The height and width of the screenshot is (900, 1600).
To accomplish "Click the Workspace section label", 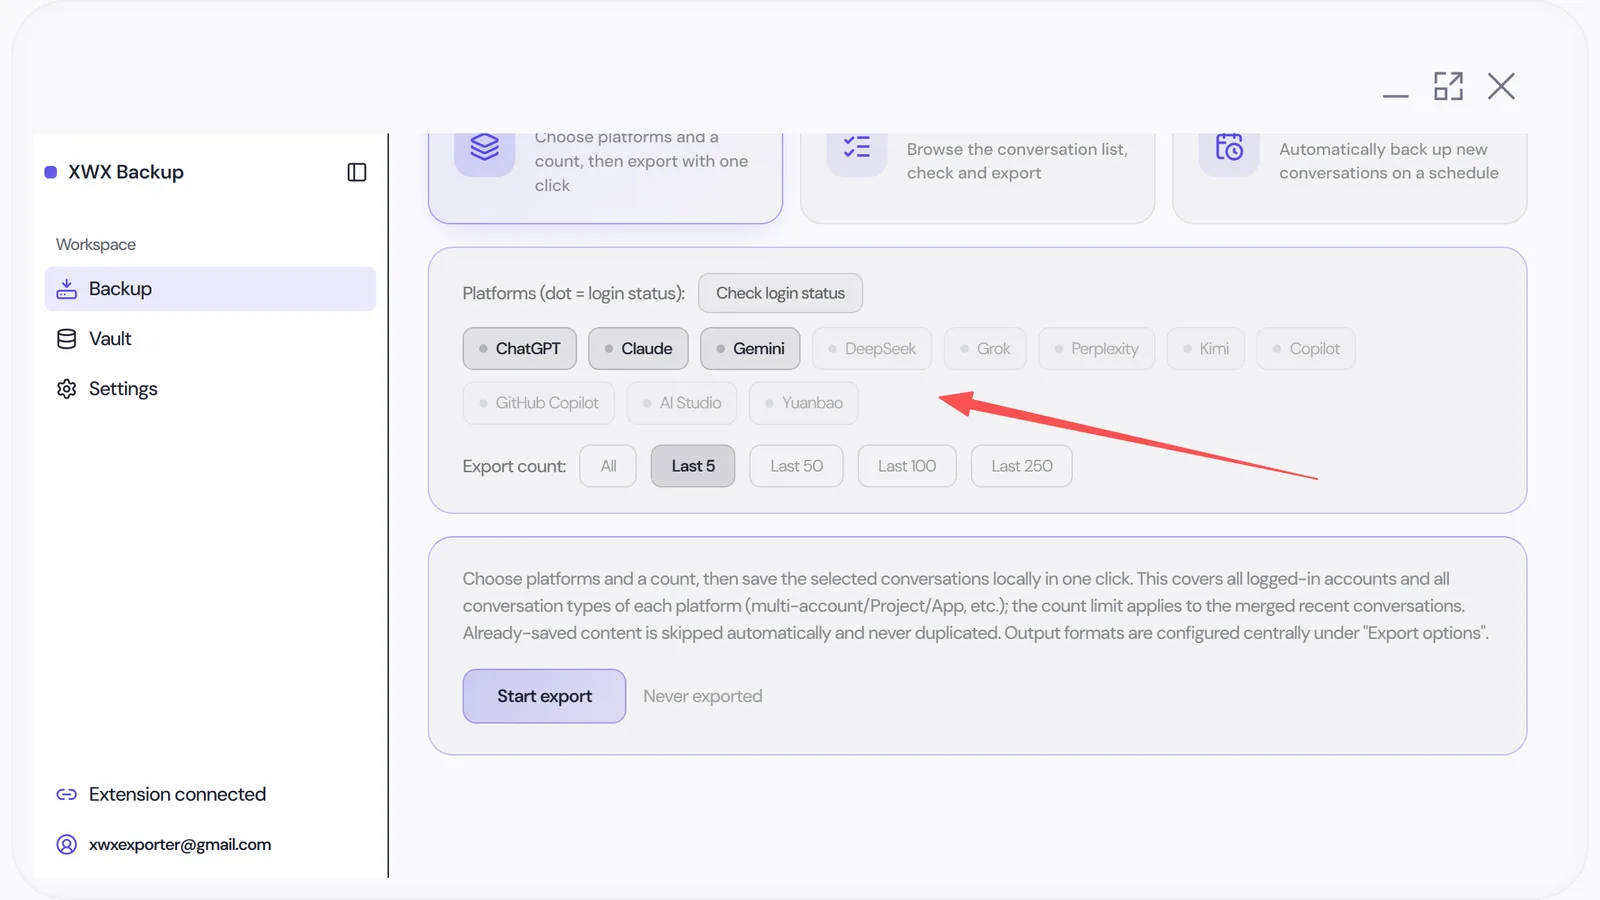I will point(96,244).
